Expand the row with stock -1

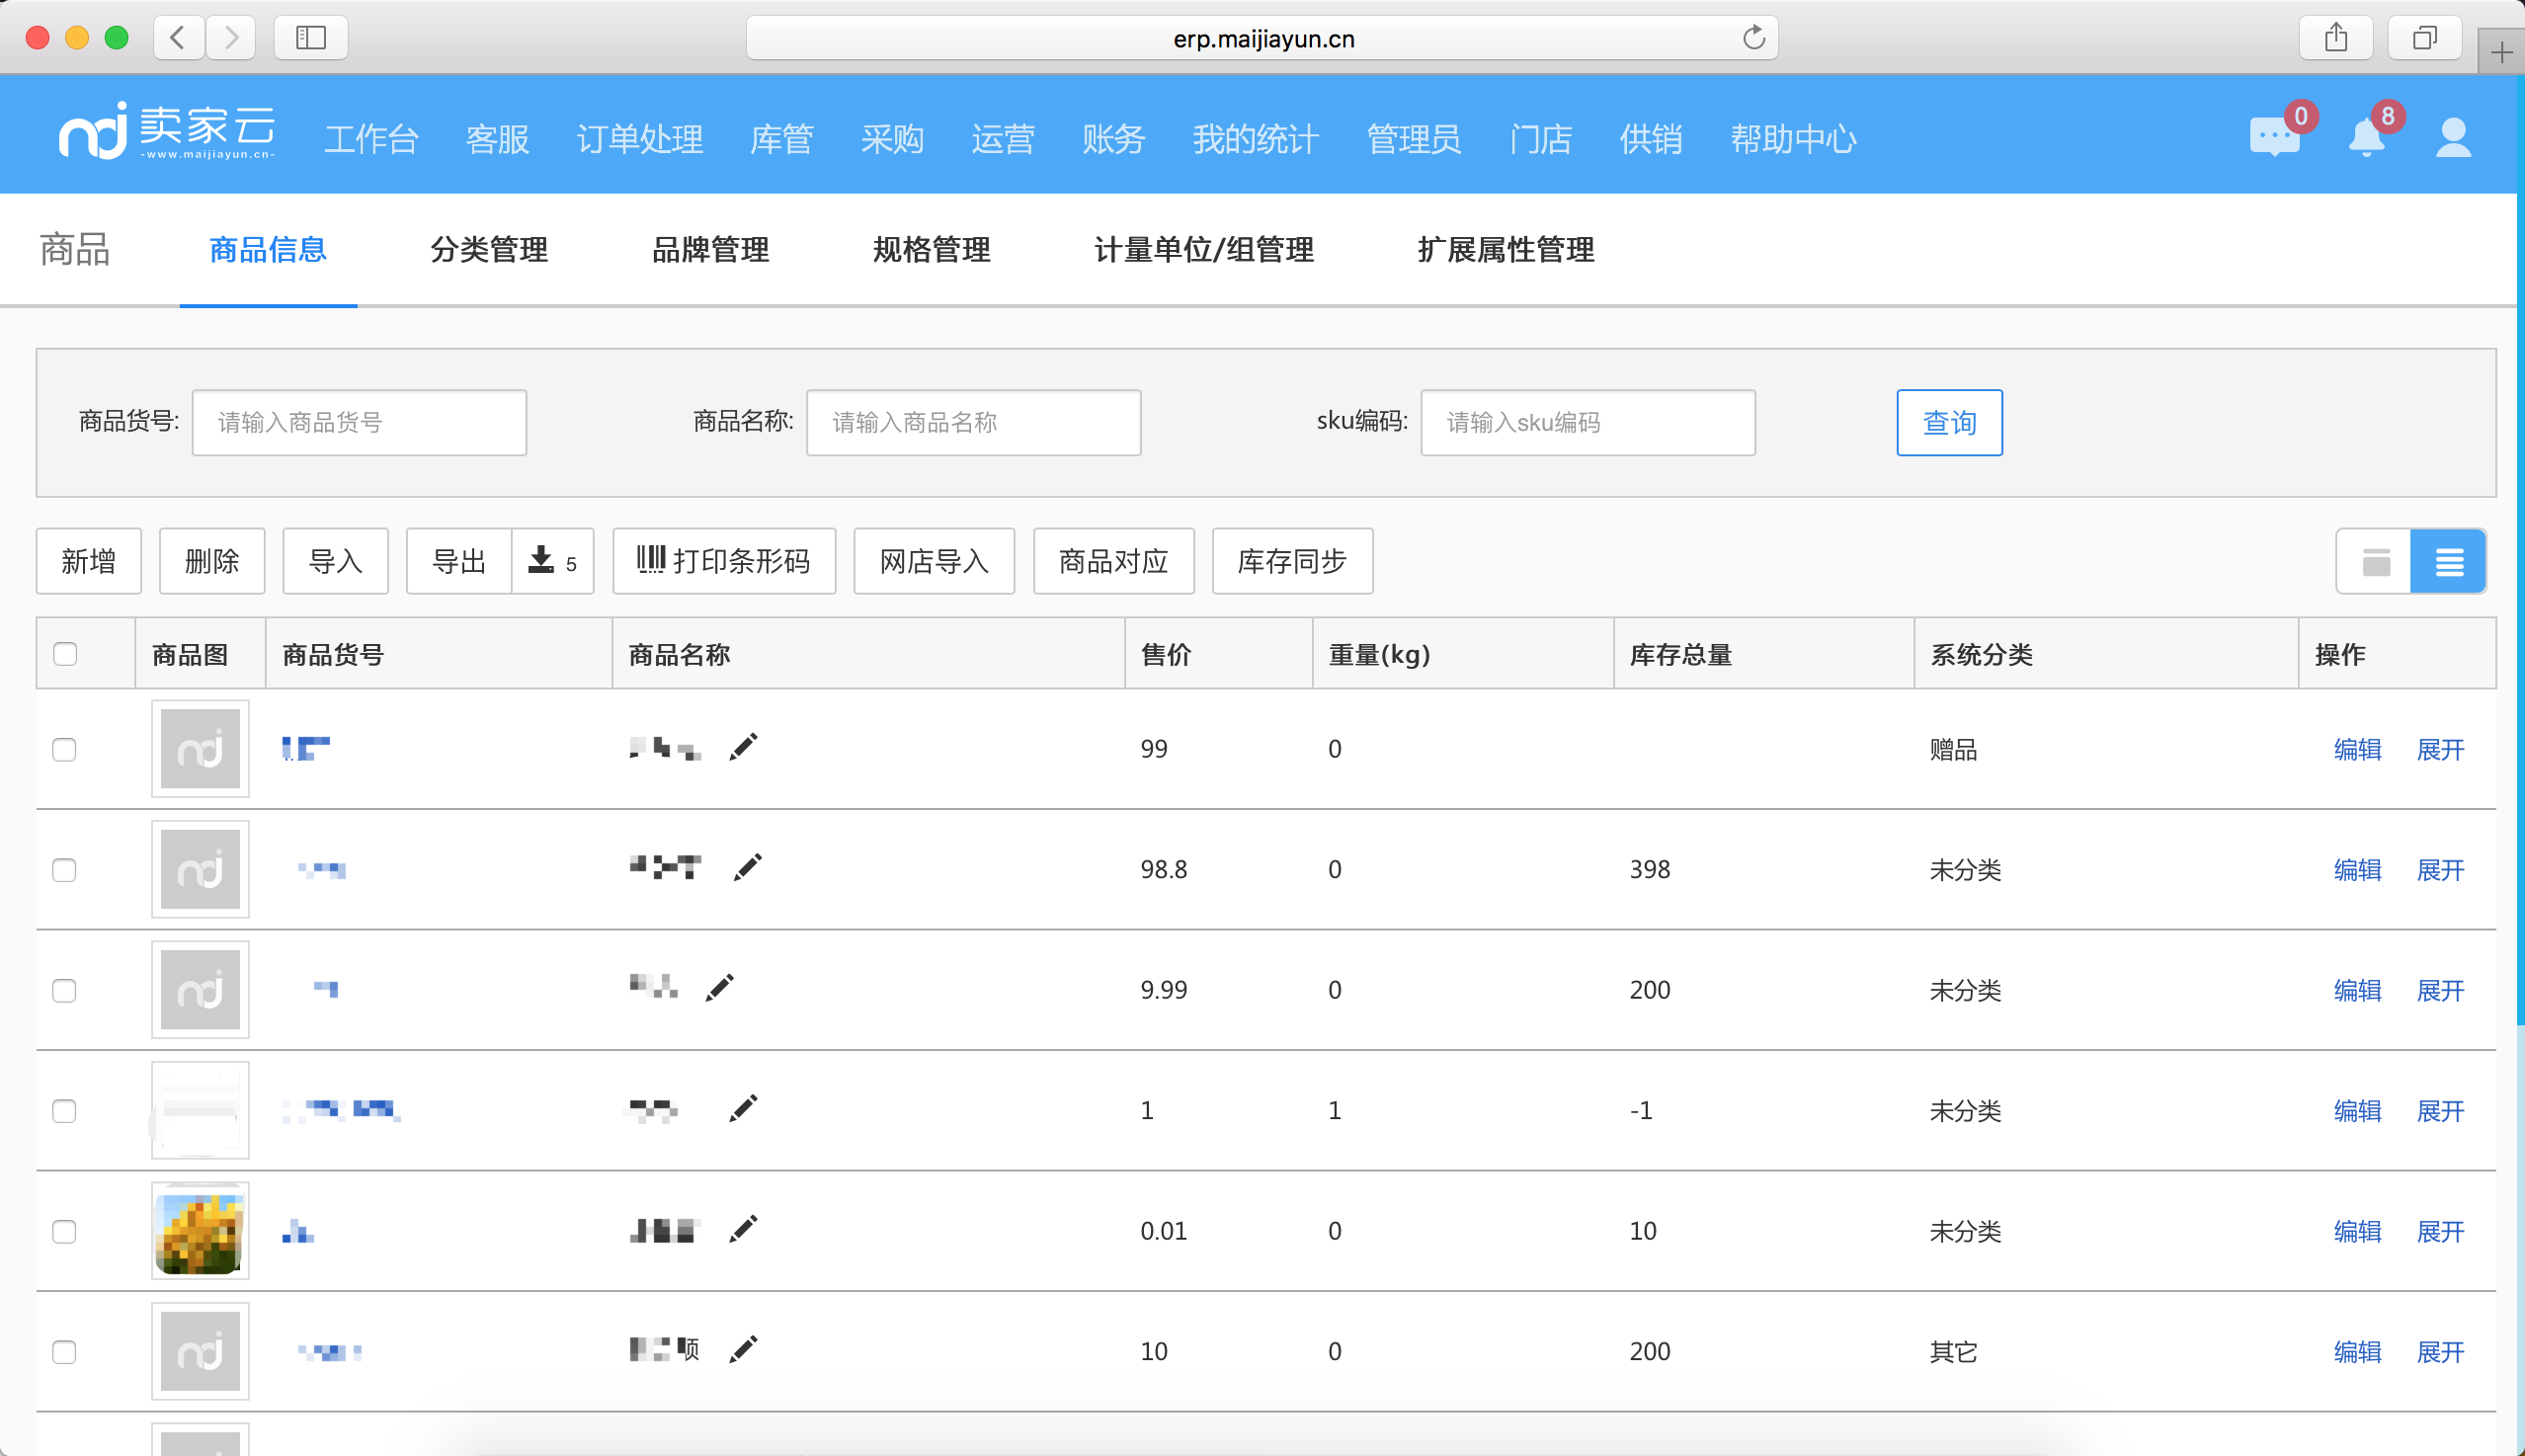click(x=2440, y=1111)
